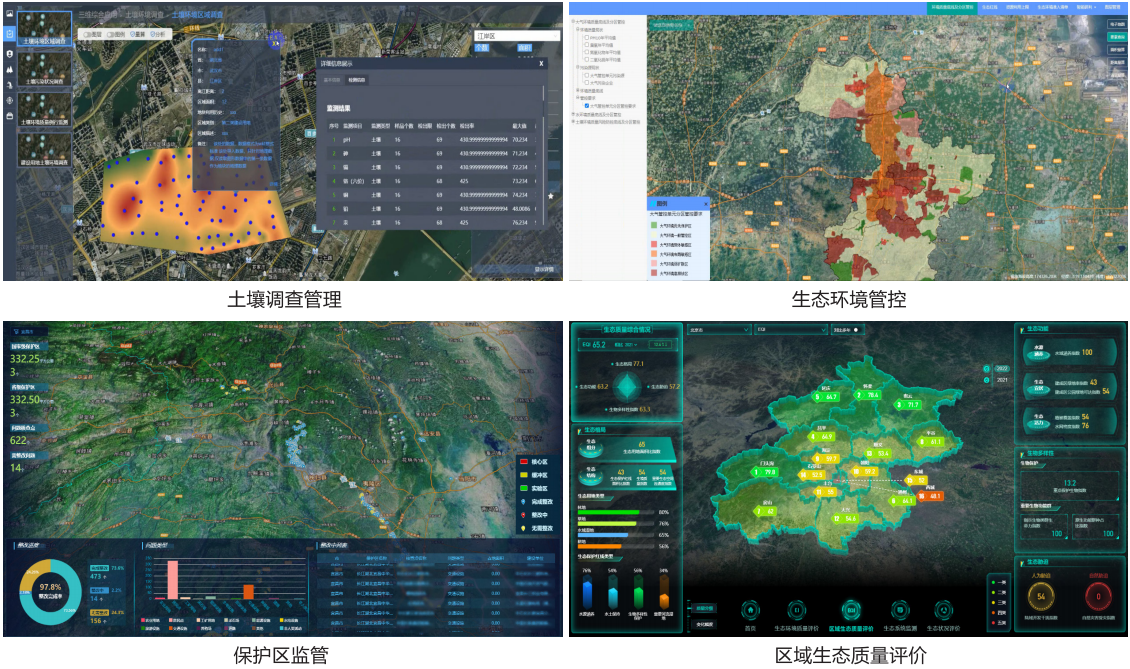Click the clipboard icon in left dark sidebar
1130x669 pixels.
(x=10, y=33)
